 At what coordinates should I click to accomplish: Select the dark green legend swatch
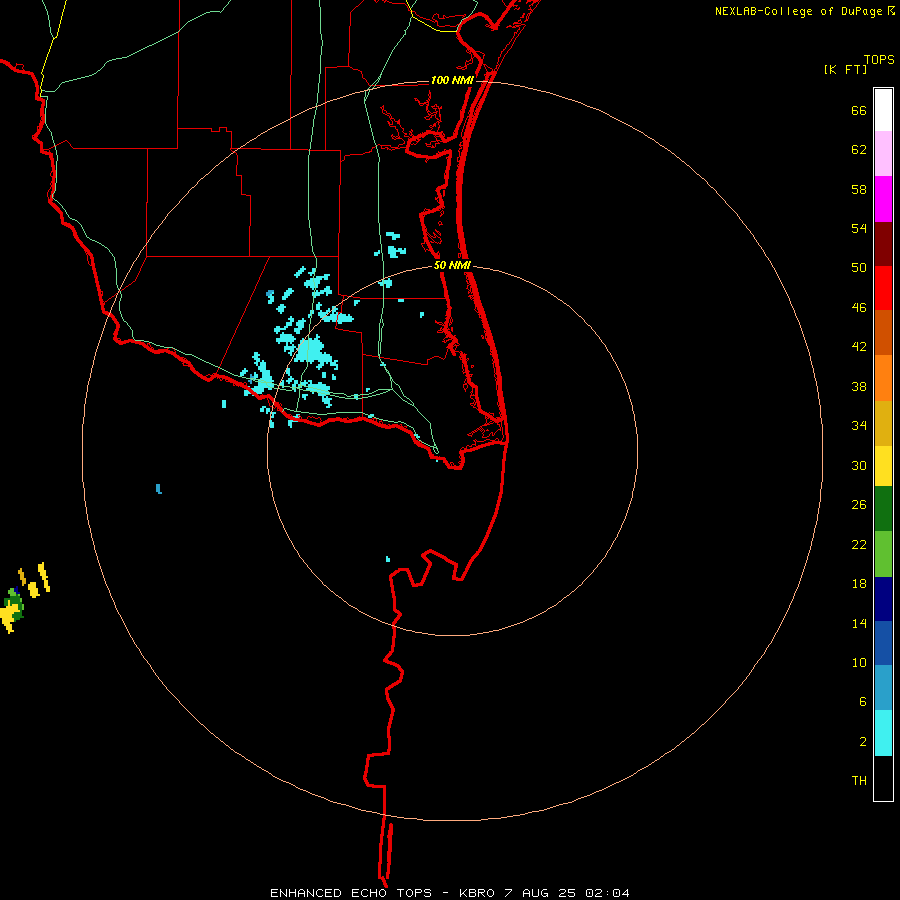pos(883,509)
